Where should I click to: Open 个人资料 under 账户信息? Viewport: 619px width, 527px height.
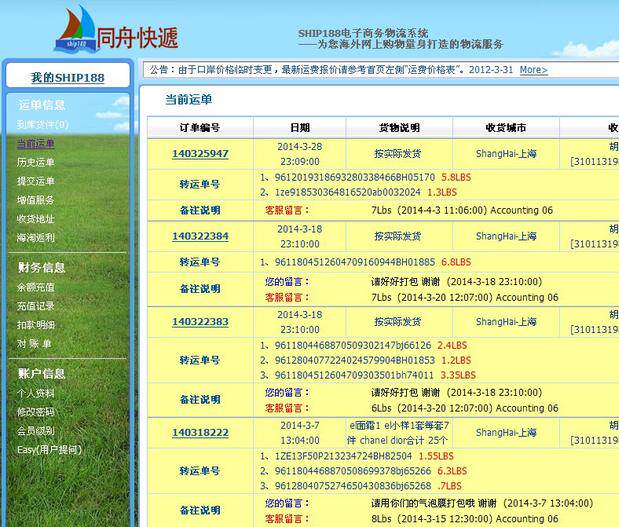36,393
